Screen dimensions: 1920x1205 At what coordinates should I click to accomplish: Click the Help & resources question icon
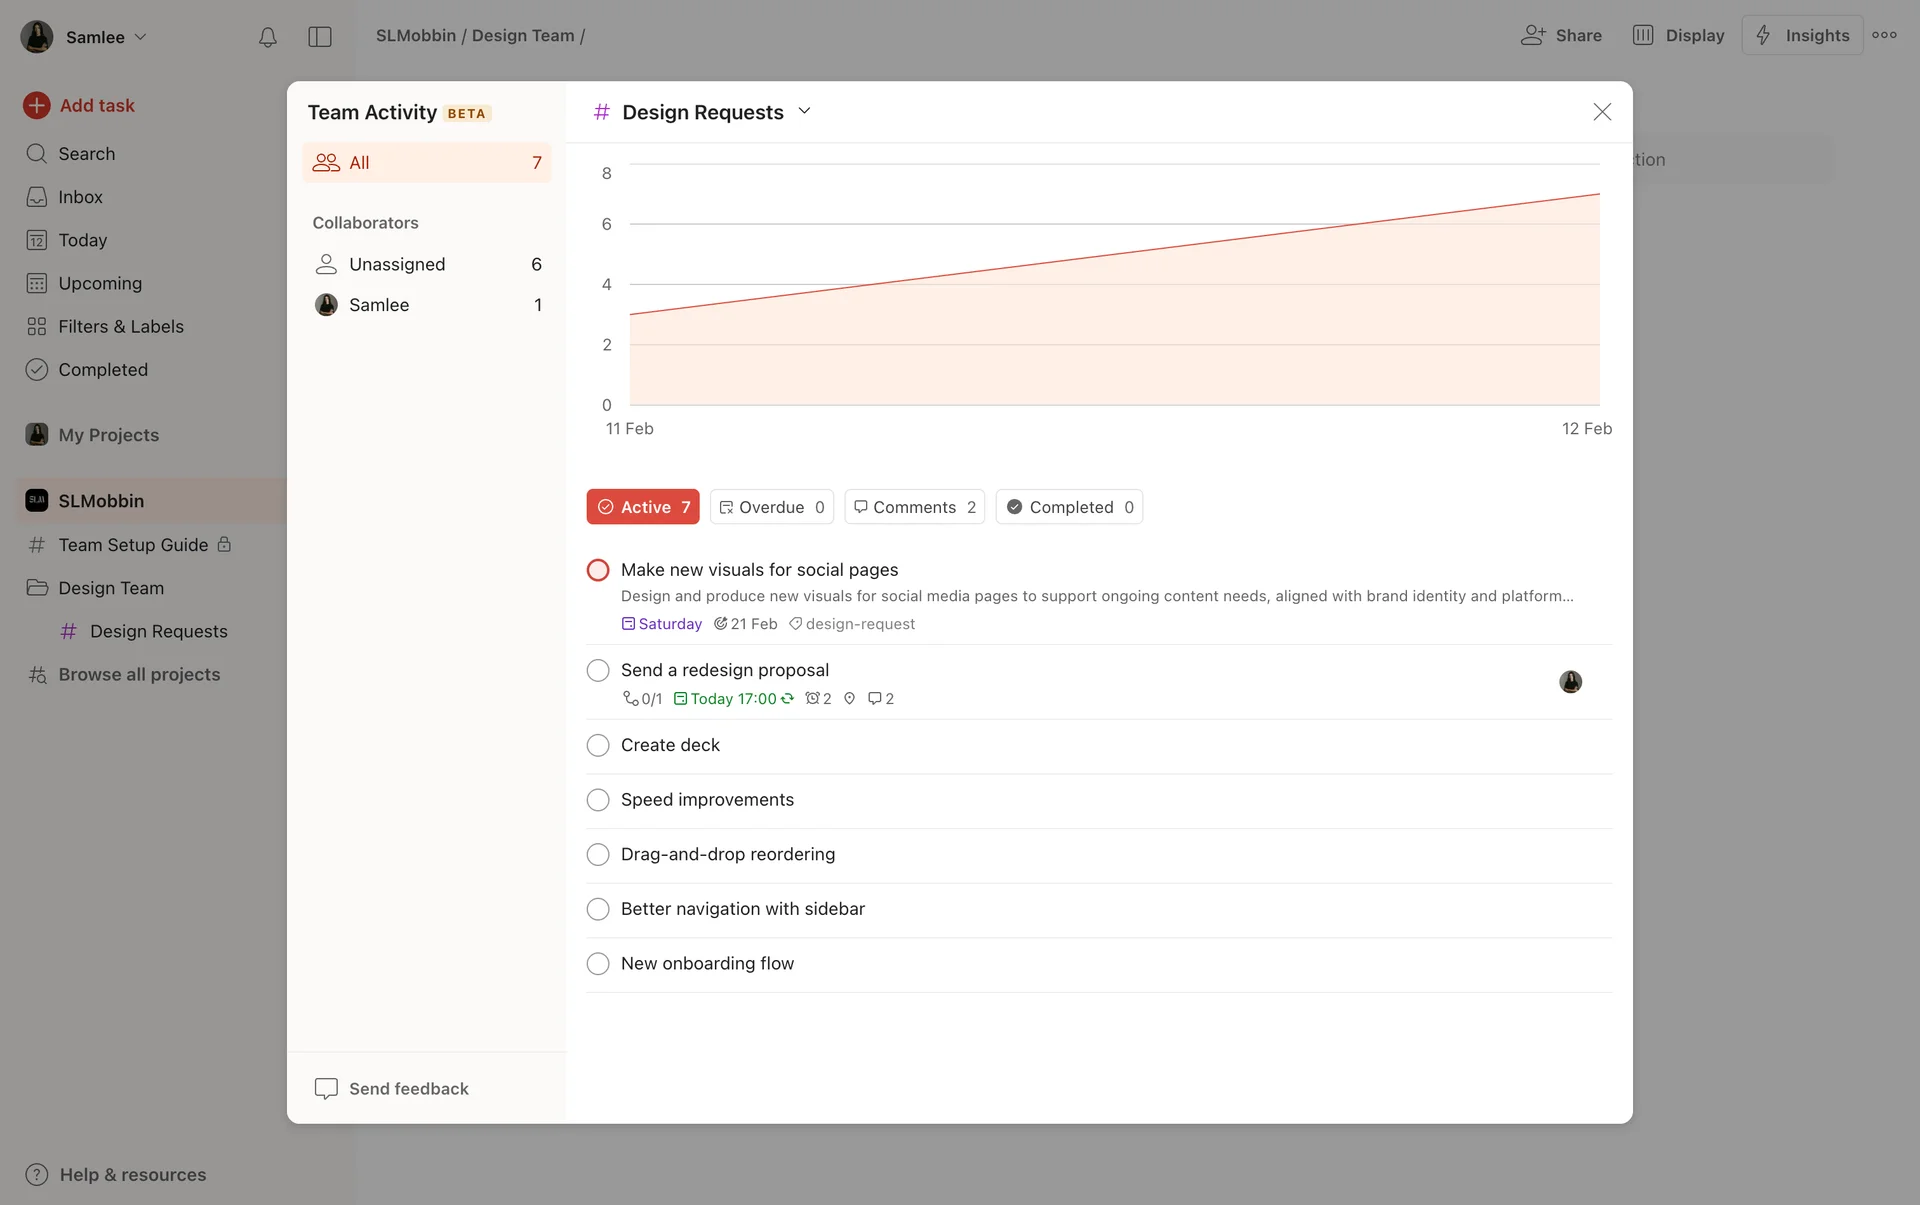(x=37, y=1174)
